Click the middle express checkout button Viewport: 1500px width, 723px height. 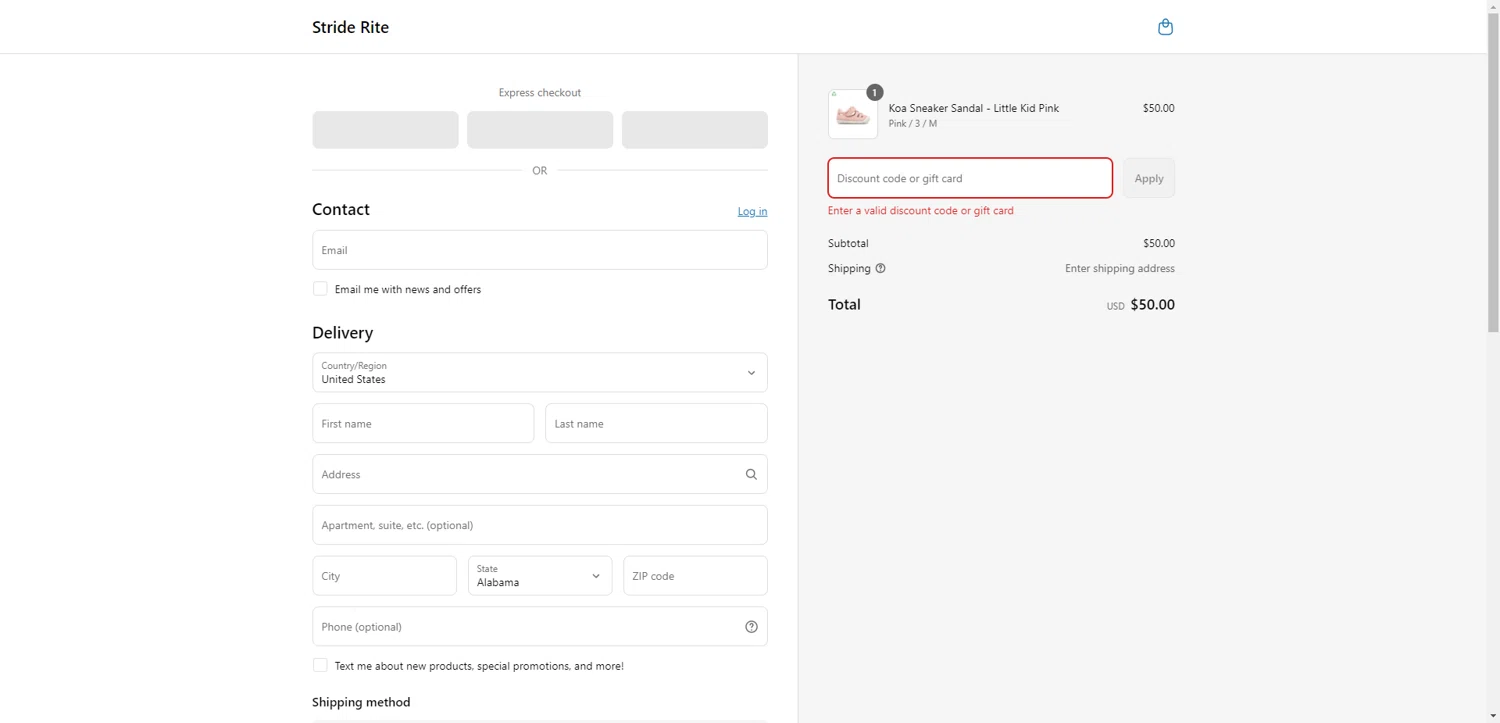[x=540, y=130]
